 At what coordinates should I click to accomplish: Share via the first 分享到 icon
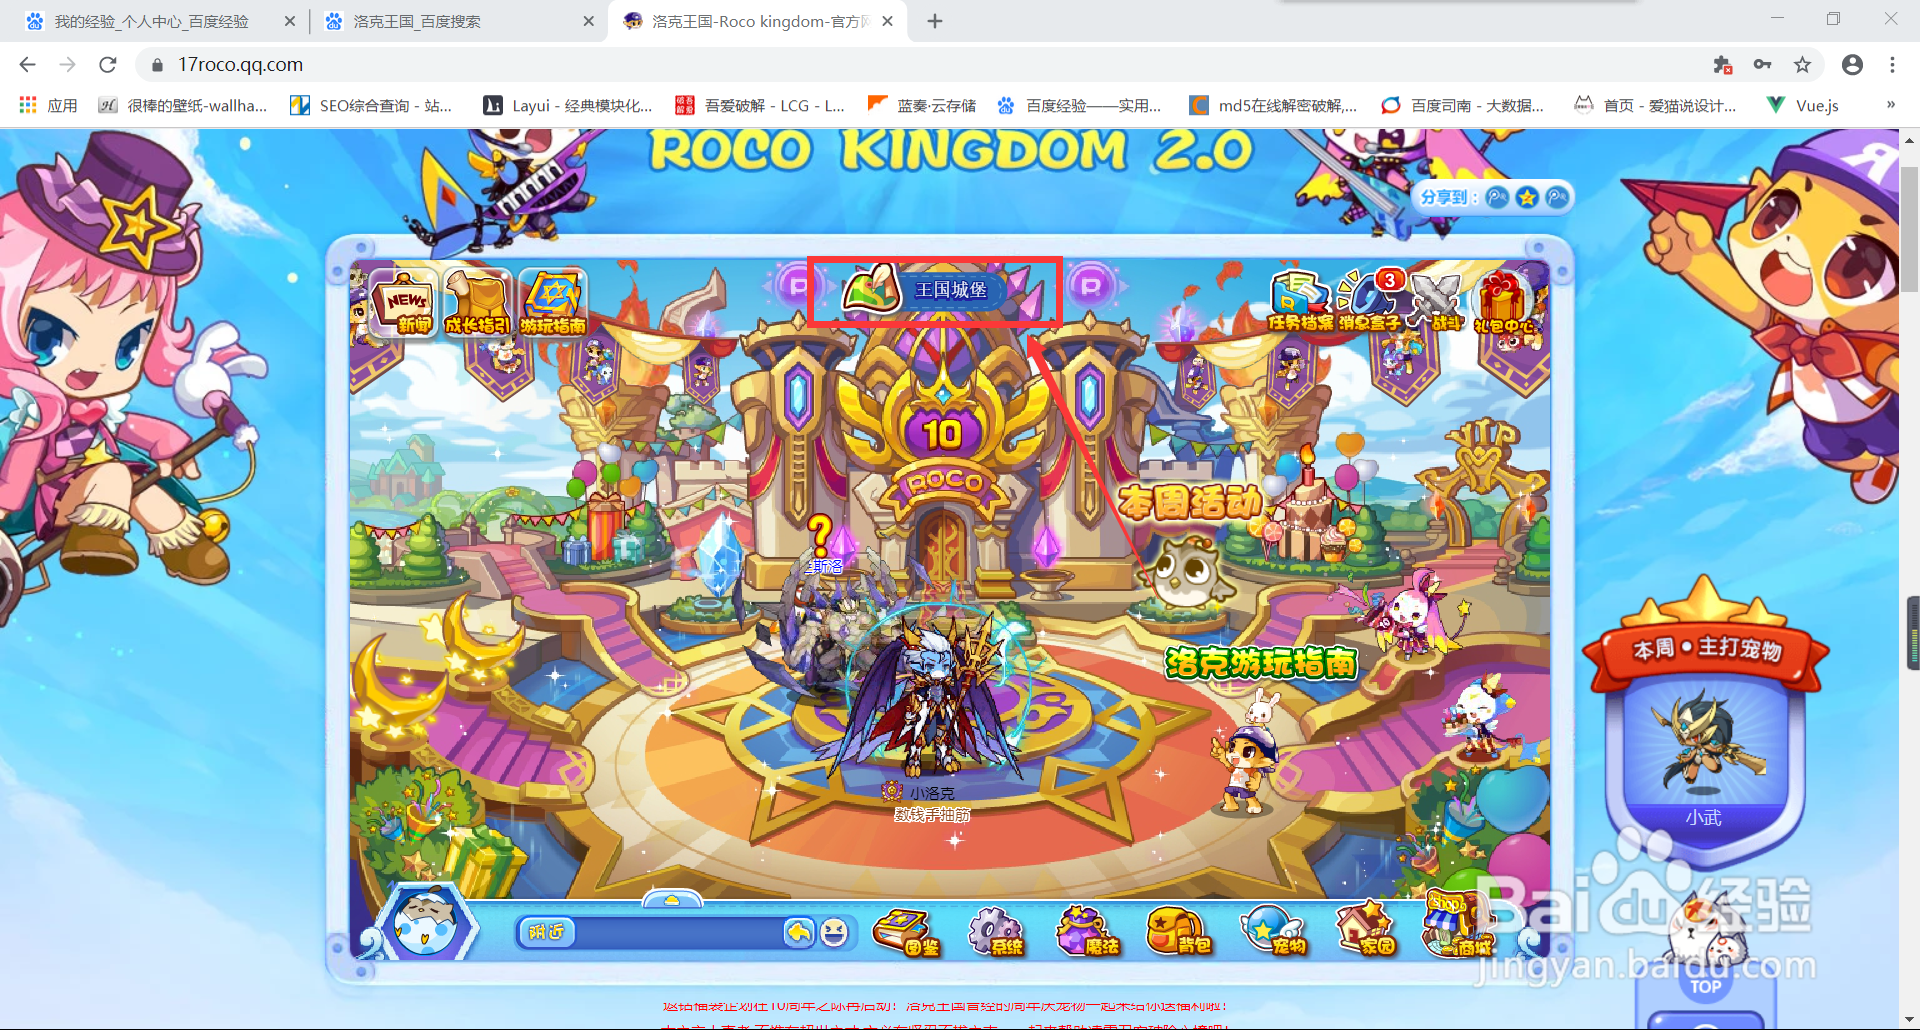pos(1497,197)
